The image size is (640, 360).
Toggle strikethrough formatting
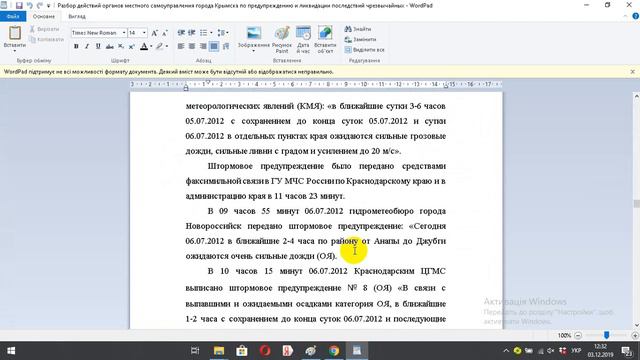(x=109, y=47)
